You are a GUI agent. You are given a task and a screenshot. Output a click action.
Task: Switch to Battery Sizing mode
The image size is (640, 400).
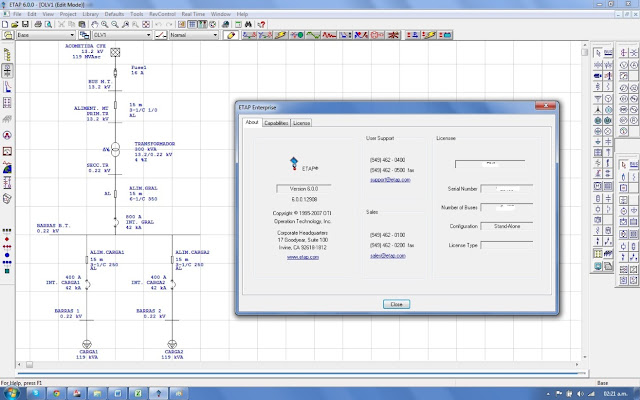[445, 35]
